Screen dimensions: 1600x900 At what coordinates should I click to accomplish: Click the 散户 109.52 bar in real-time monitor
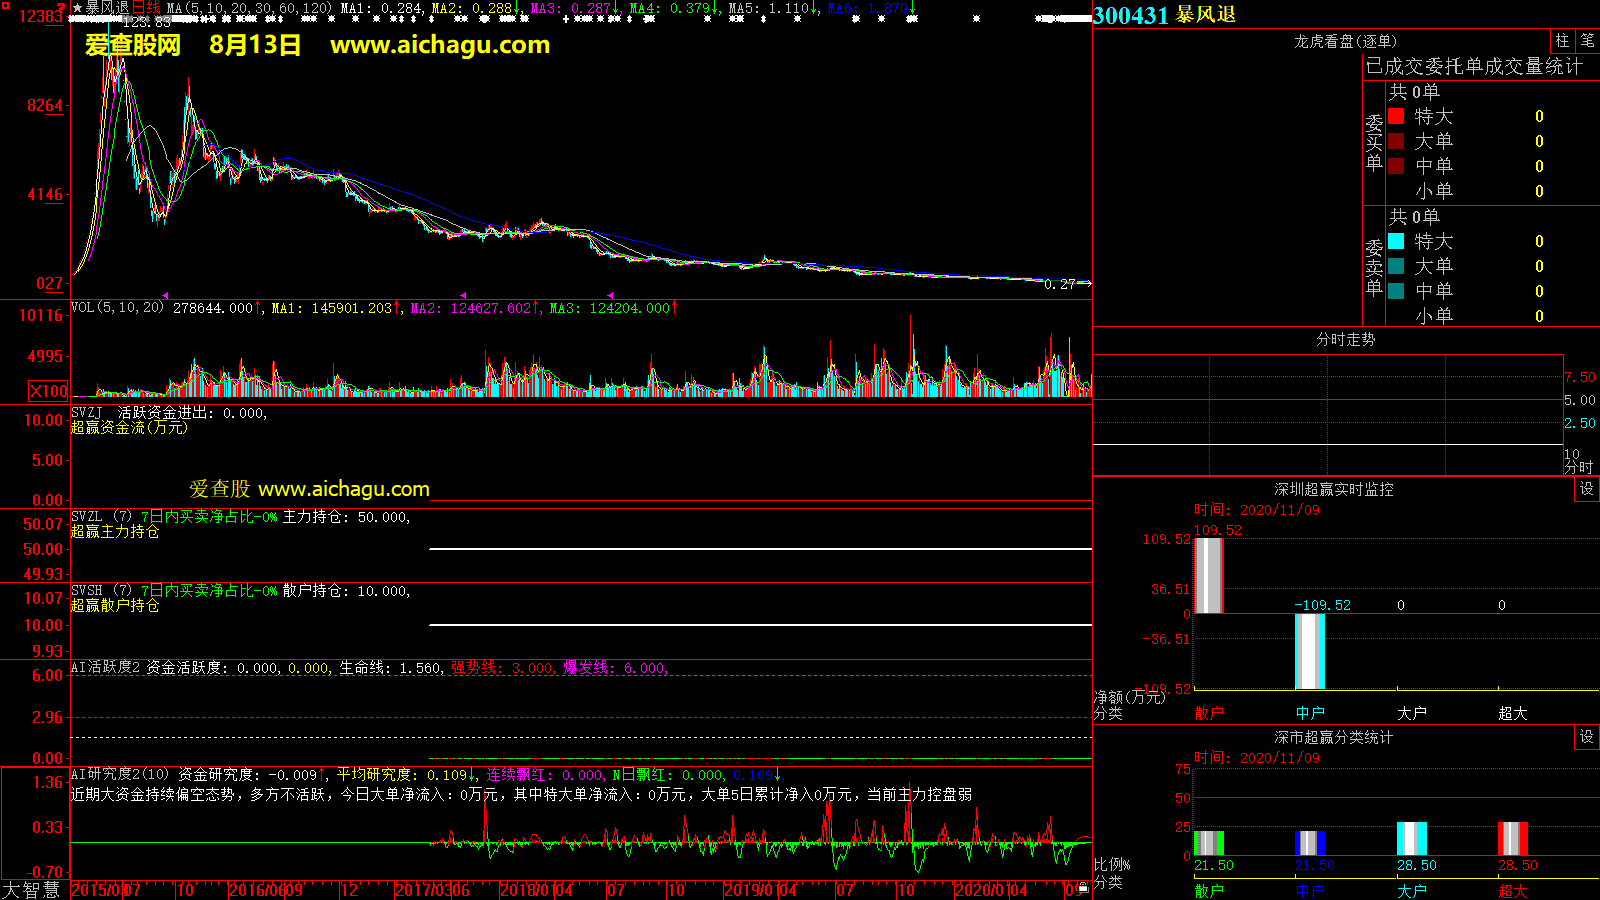click(x=1209, y=576)
